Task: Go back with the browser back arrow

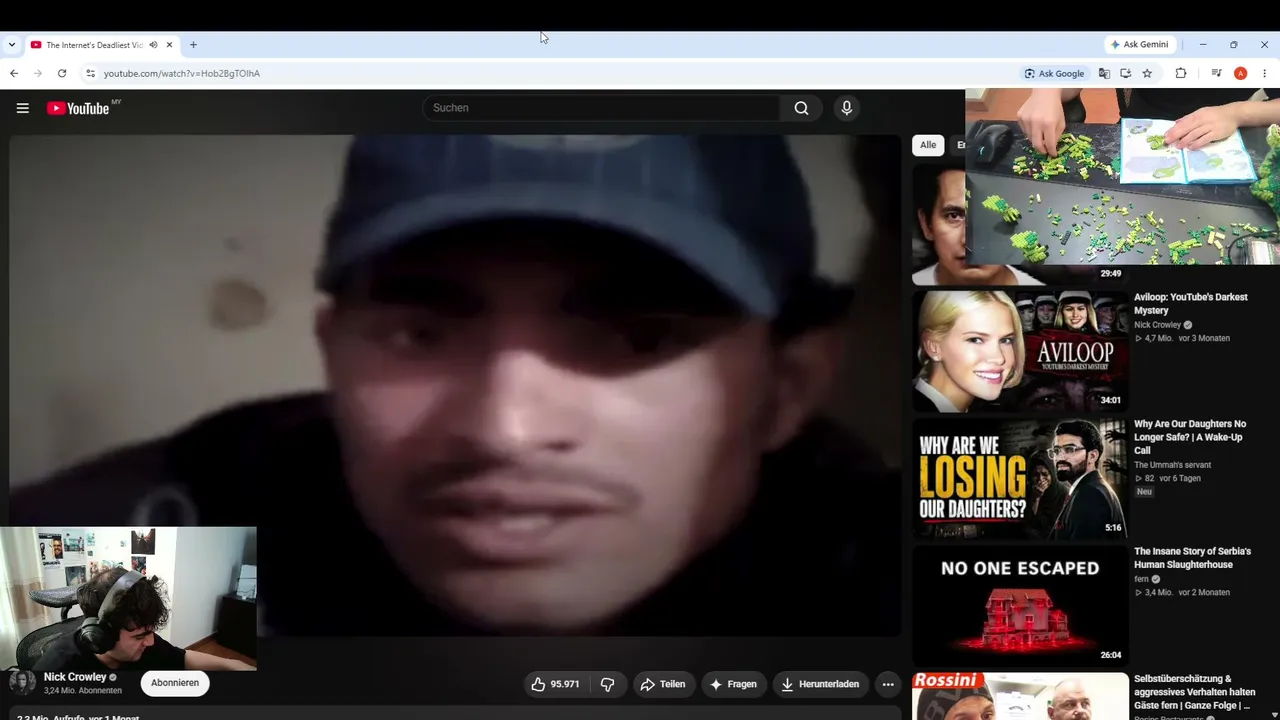Action: click(x=14, y=73)
